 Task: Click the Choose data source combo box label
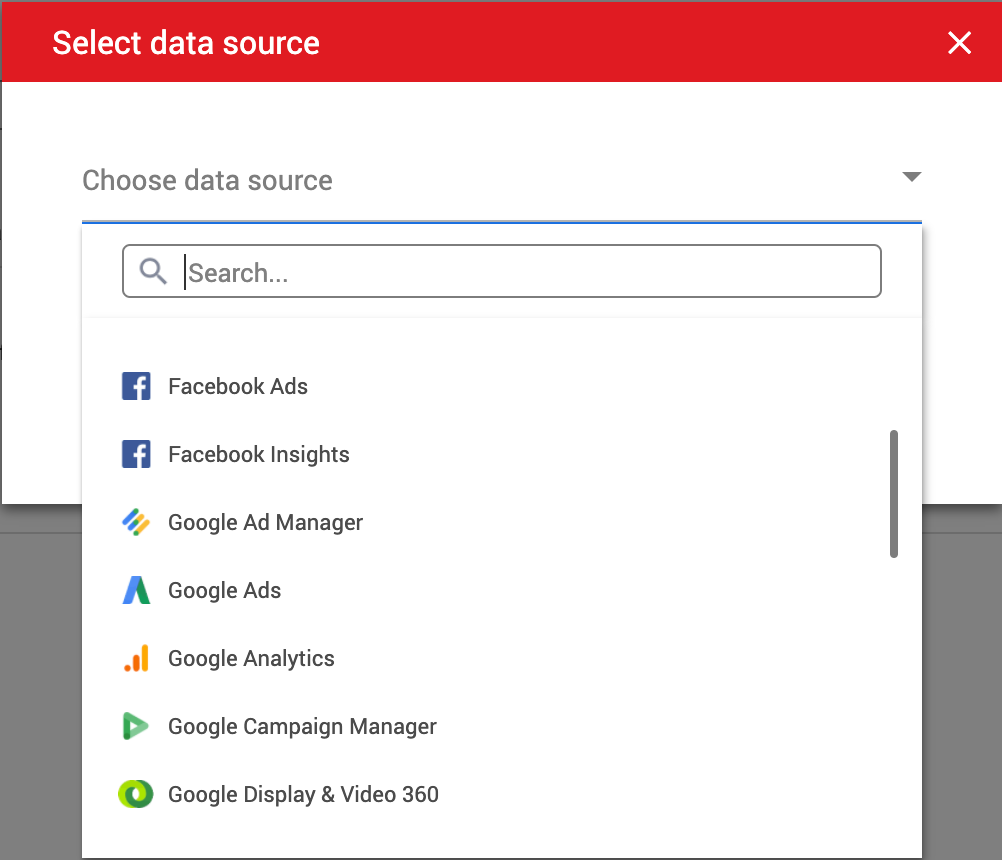point(207,180)
